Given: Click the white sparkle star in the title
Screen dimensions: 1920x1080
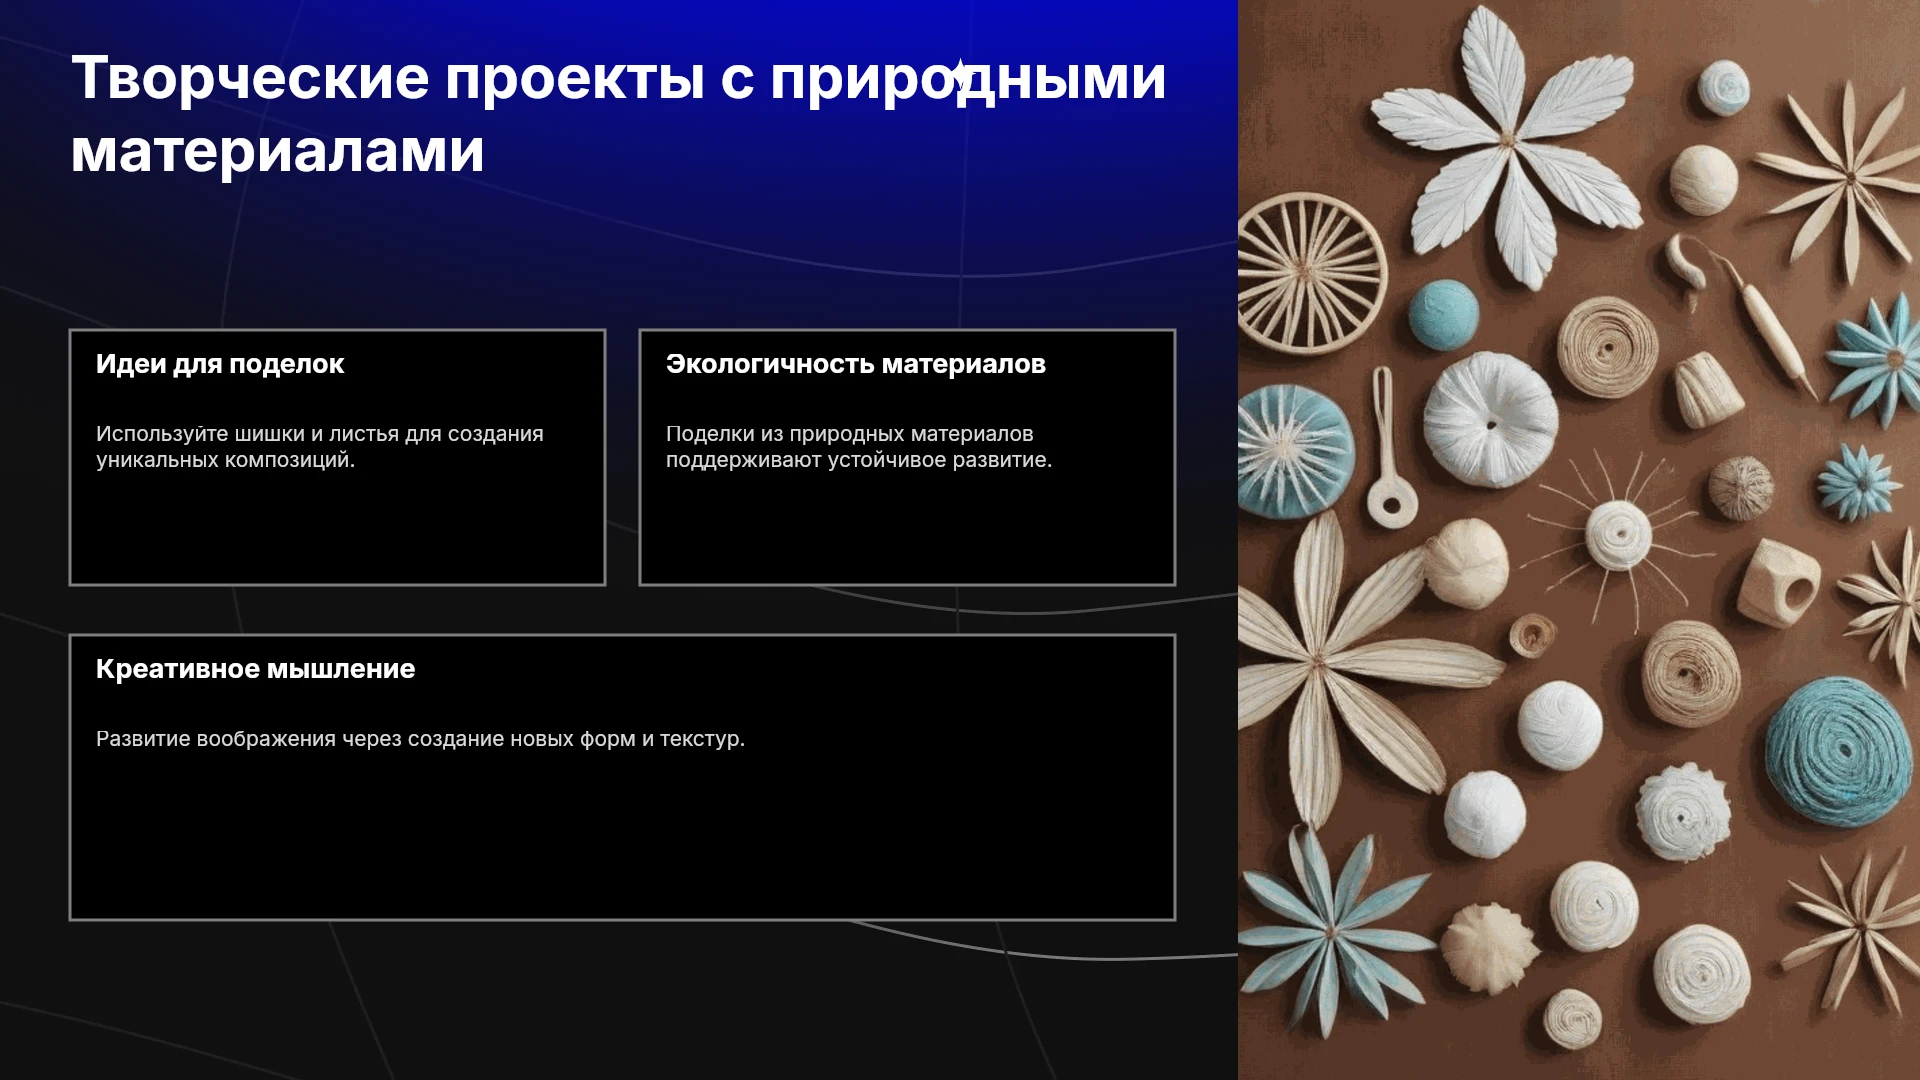Looking at the screenshot, I should click(961, 75).
